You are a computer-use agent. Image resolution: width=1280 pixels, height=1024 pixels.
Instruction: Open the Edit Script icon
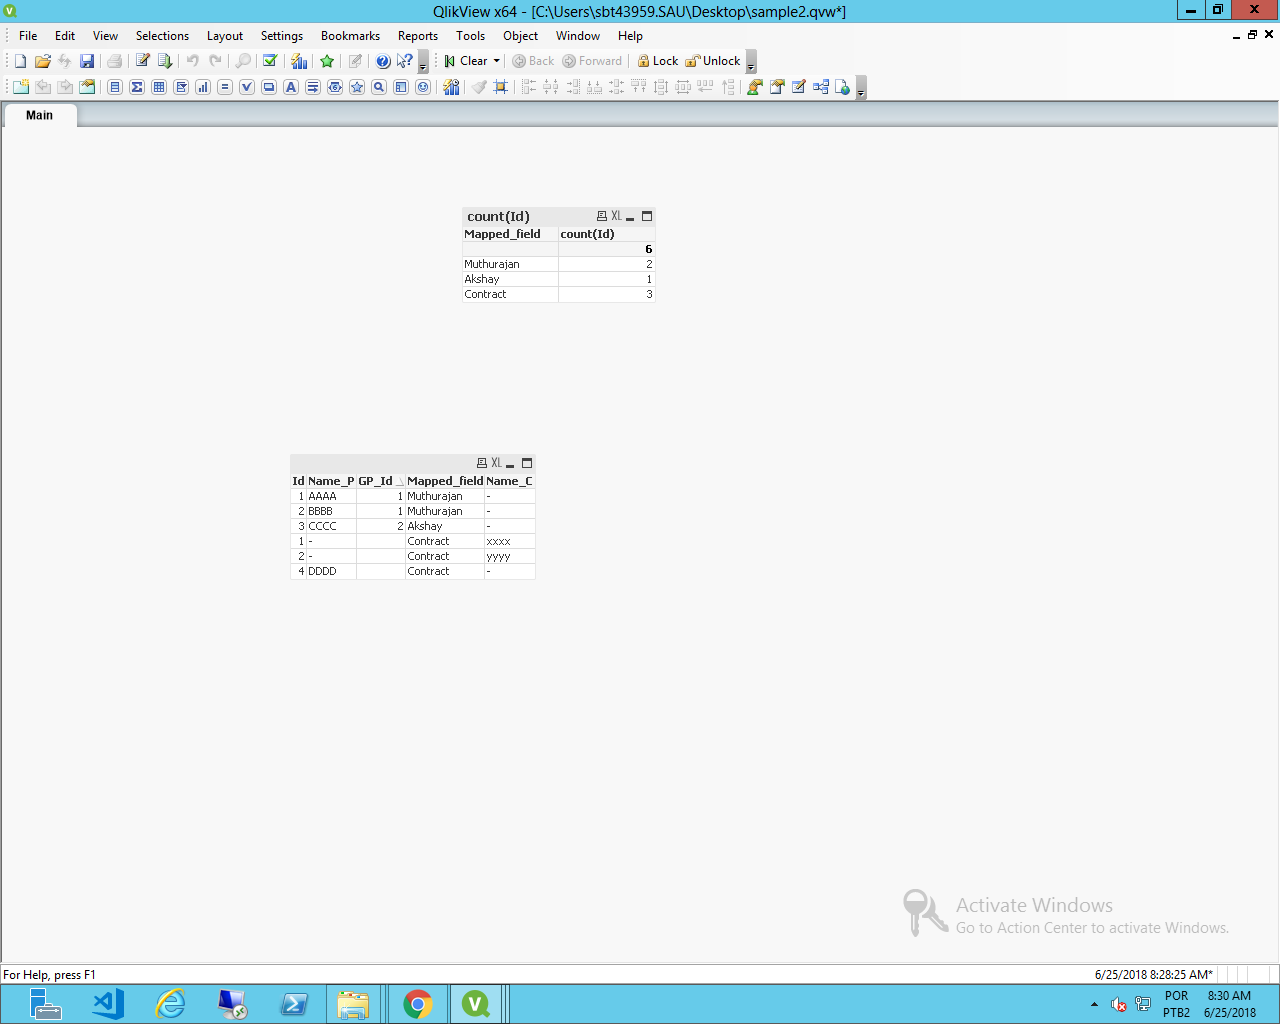(x=143, y=61)
